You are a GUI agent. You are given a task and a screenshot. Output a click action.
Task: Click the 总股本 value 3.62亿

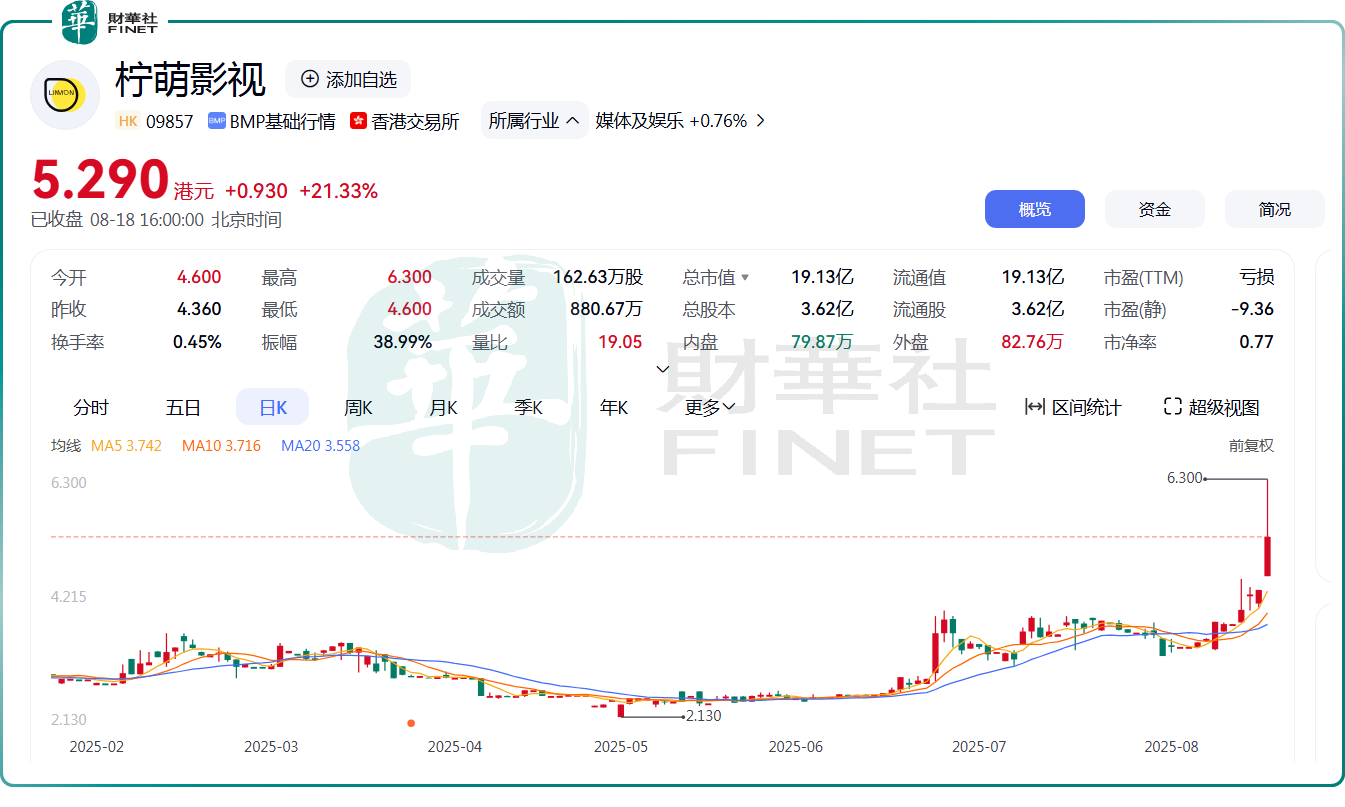(827, 310)
